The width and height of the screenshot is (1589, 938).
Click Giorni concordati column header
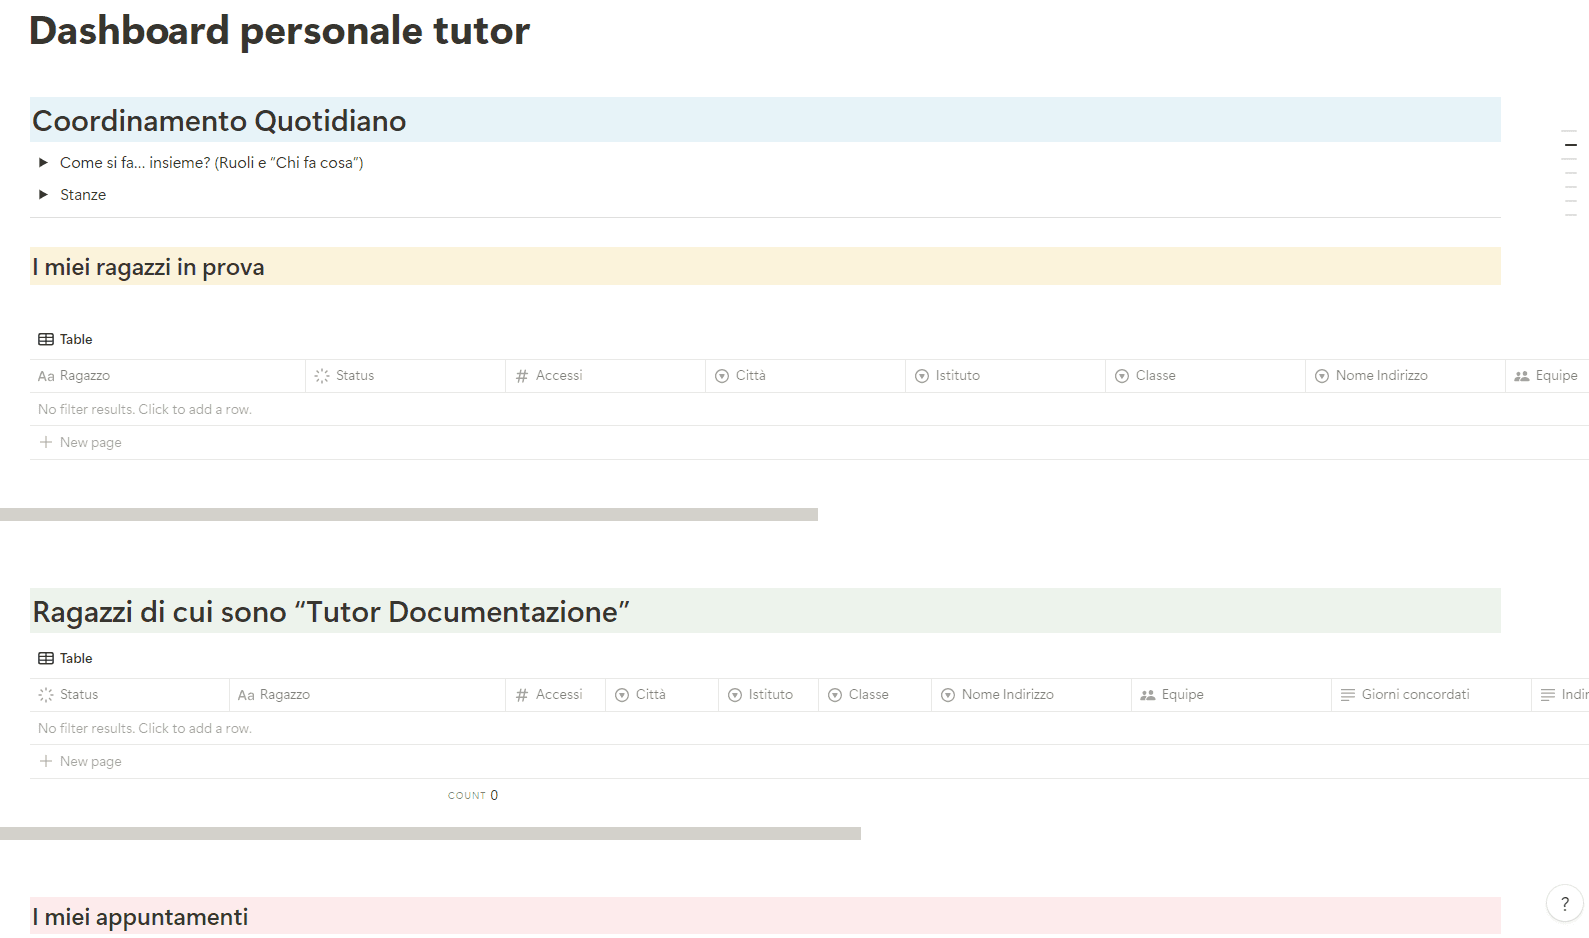(1431, 695)
